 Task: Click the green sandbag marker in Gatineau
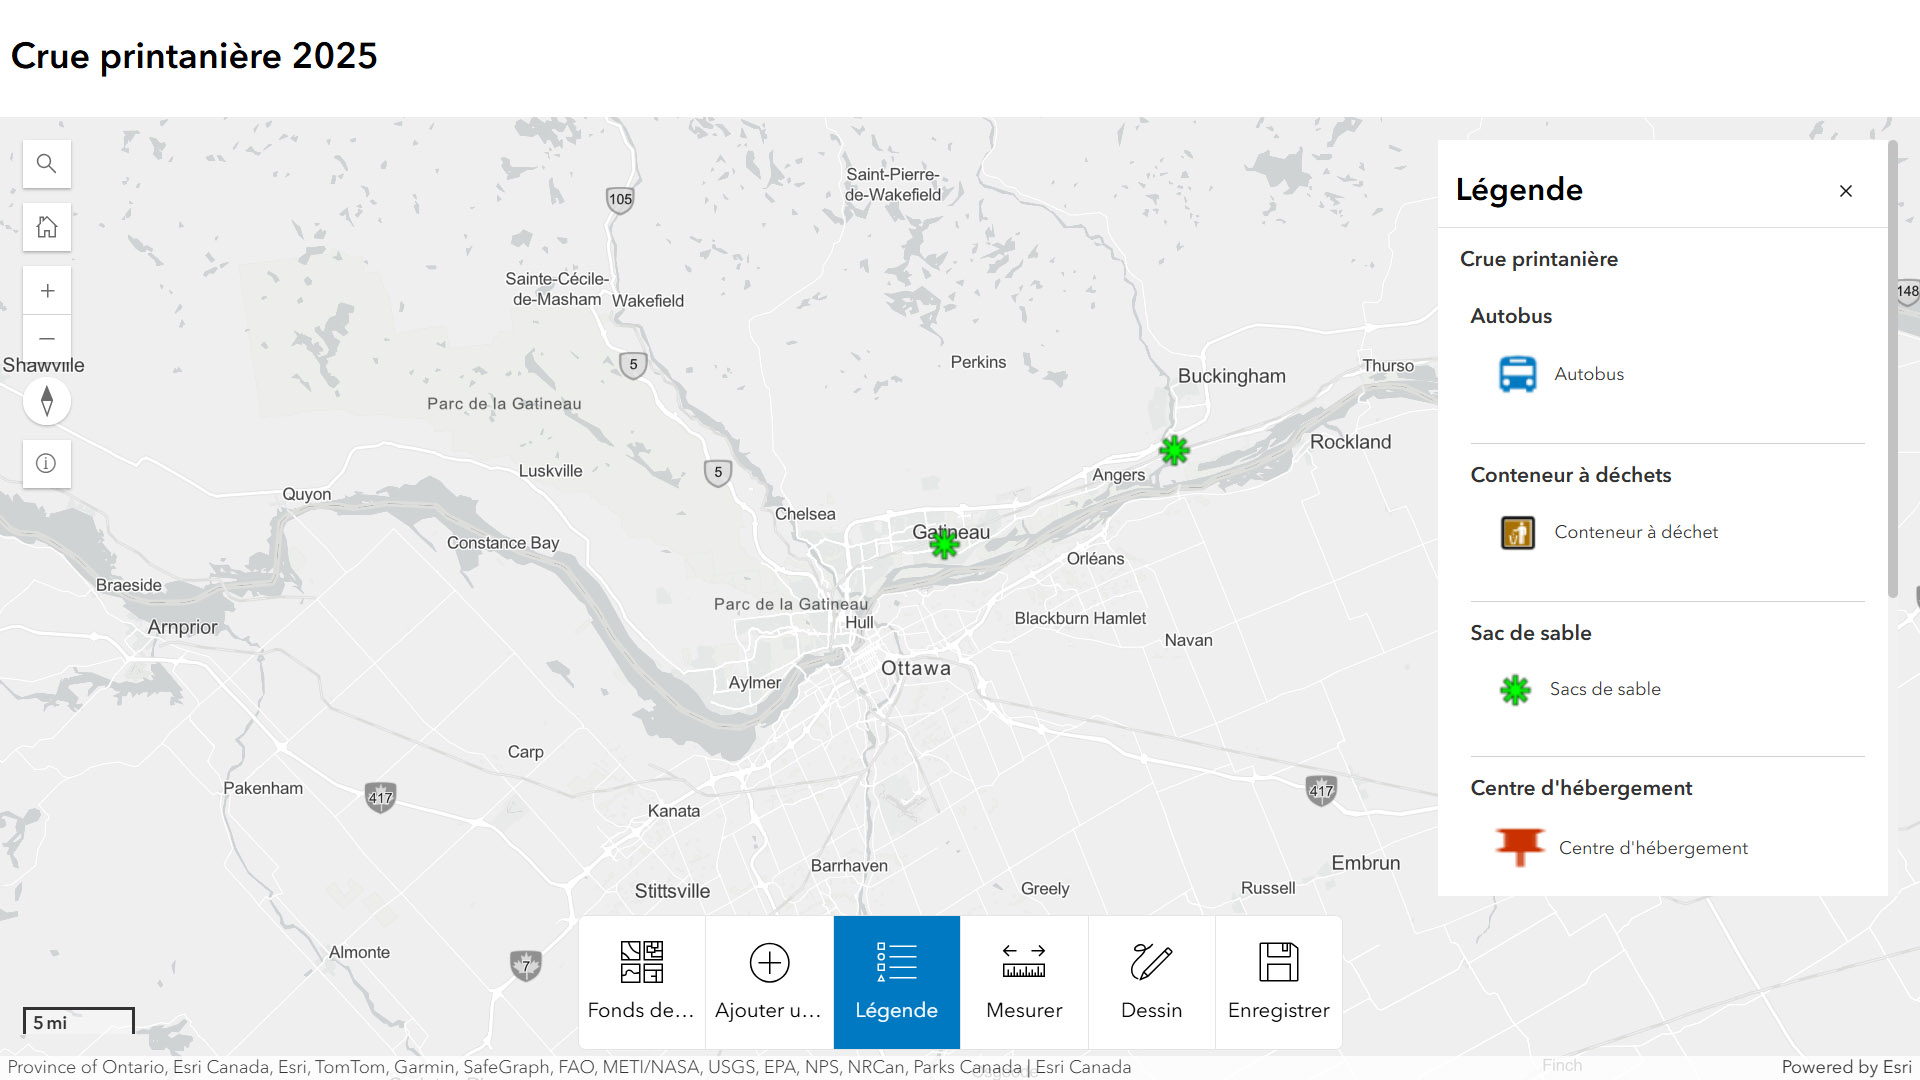click(944, 544)
